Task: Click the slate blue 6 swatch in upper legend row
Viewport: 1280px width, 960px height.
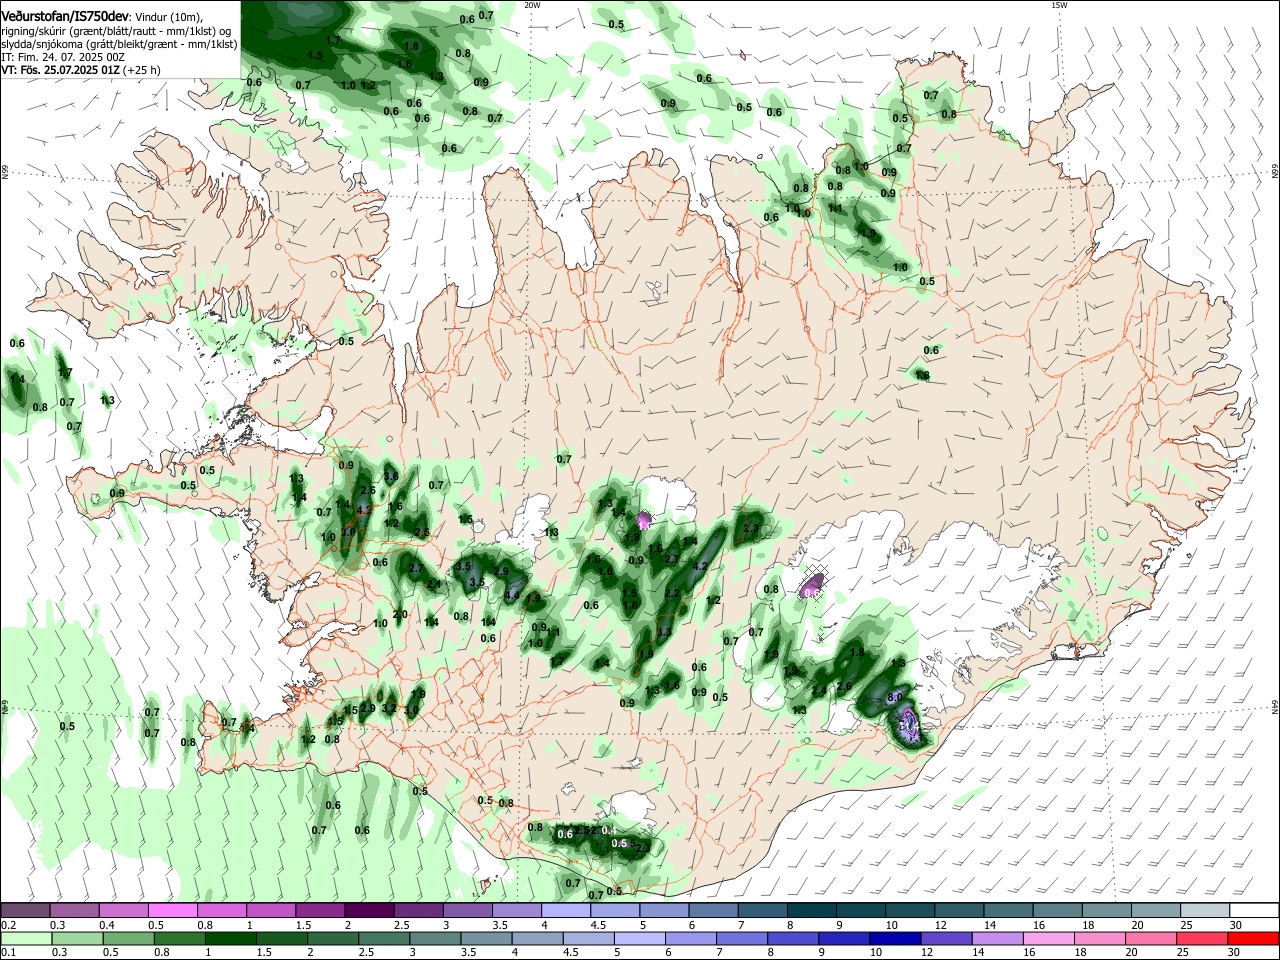Action: [x=713, y=910]
